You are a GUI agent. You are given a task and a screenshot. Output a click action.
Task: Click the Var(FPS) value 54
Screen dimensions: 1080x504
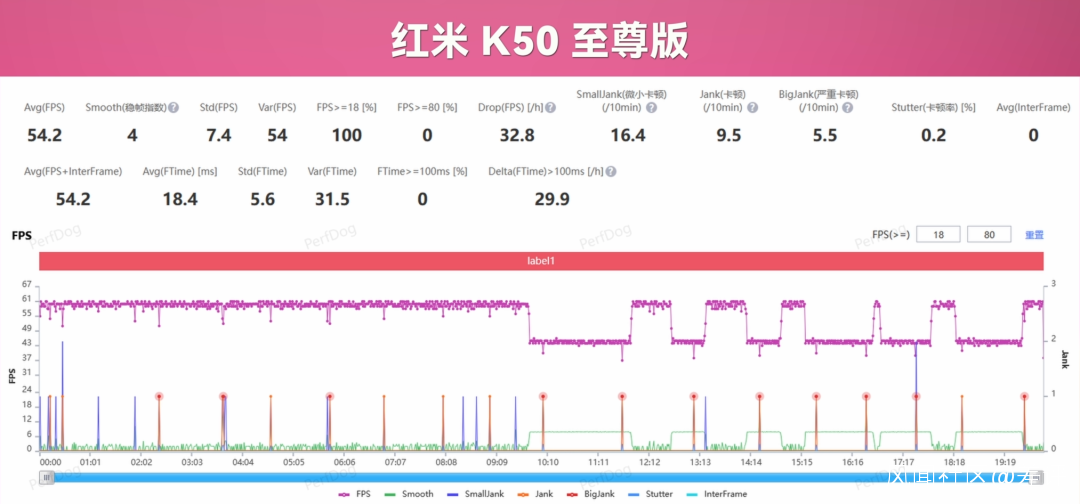point(278,136)
